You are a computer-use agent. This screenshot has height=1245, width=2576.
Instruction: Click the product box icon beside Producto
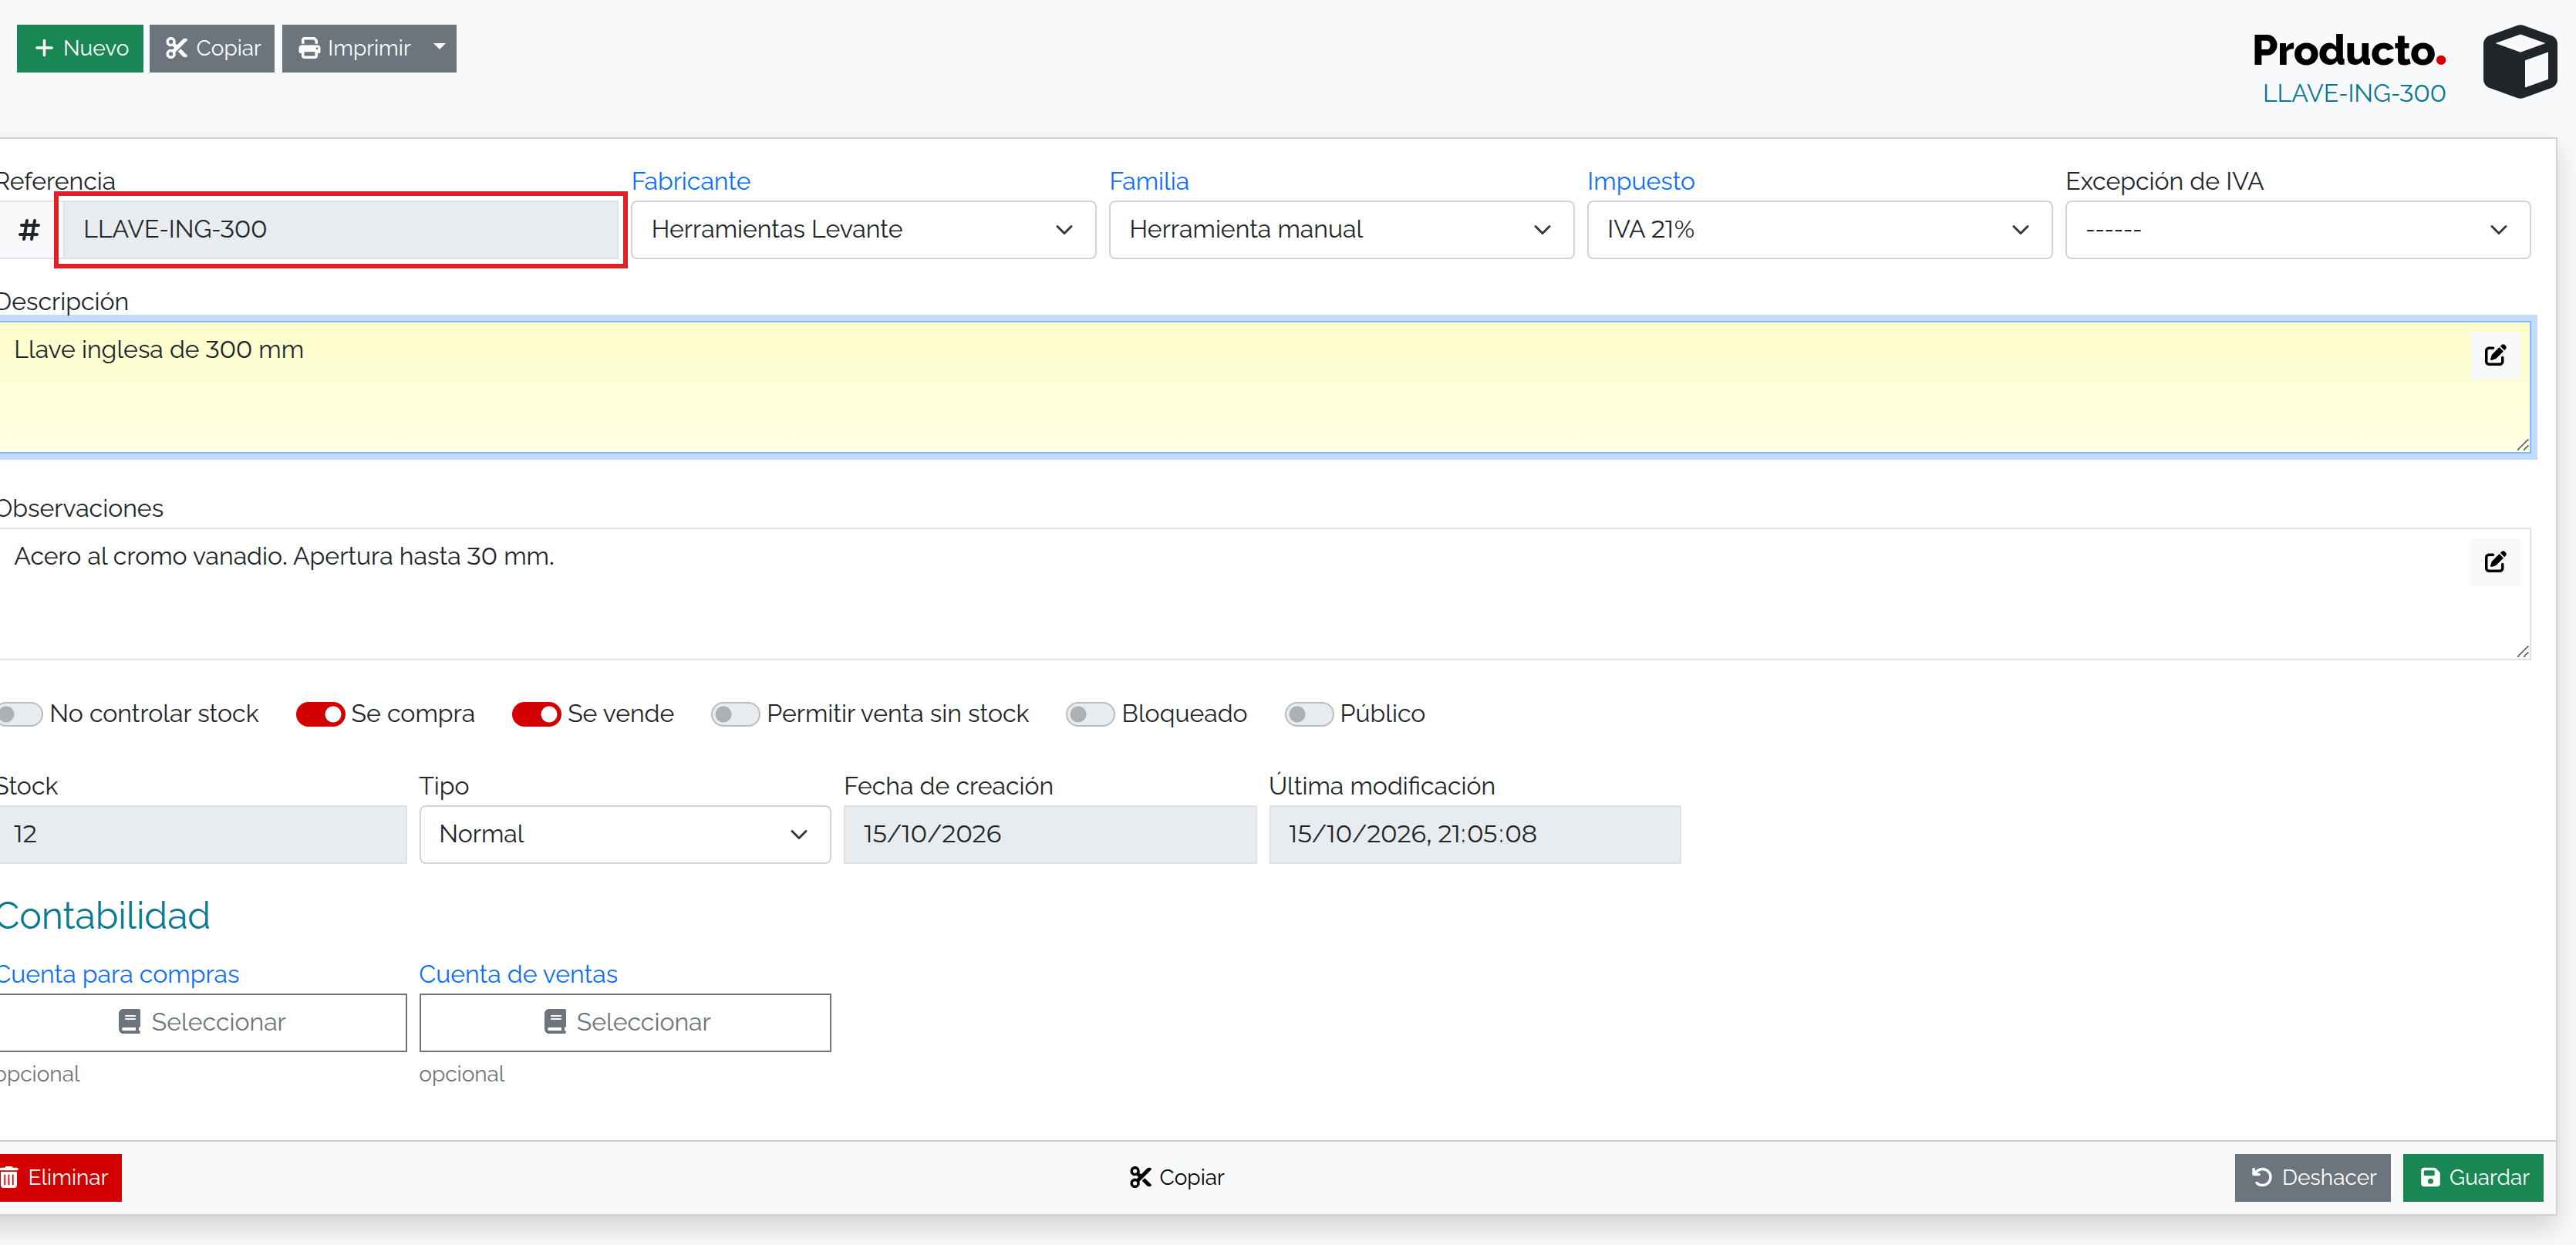[x=2520, y=62]
